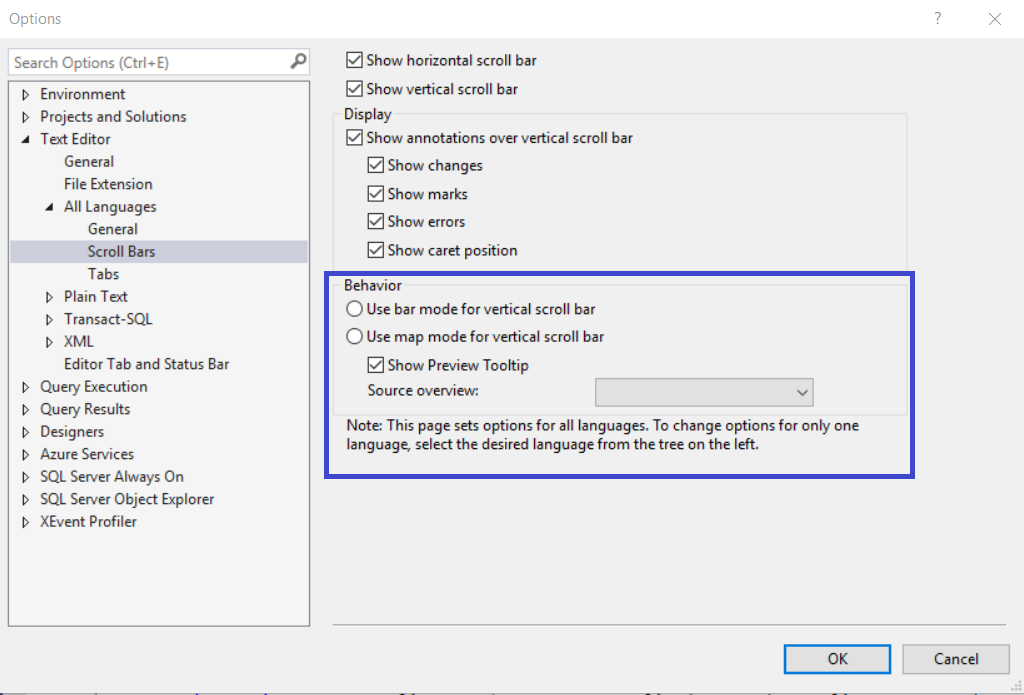Viewport: 1024px width, 695px height.
Task: Disable Show annotations over vertical scroll bar
Action: coord(353,138)
